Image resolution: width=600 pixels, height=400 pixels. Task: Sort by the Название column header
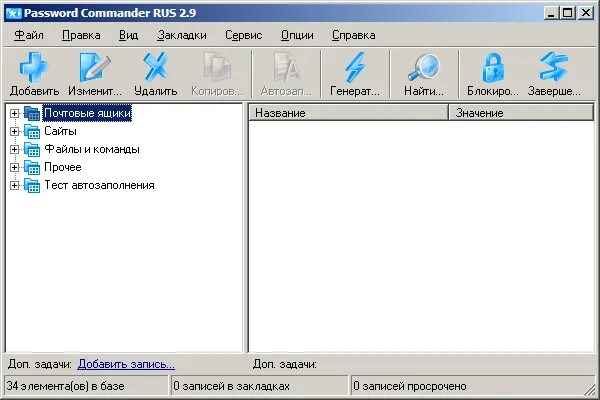[348, 113]
